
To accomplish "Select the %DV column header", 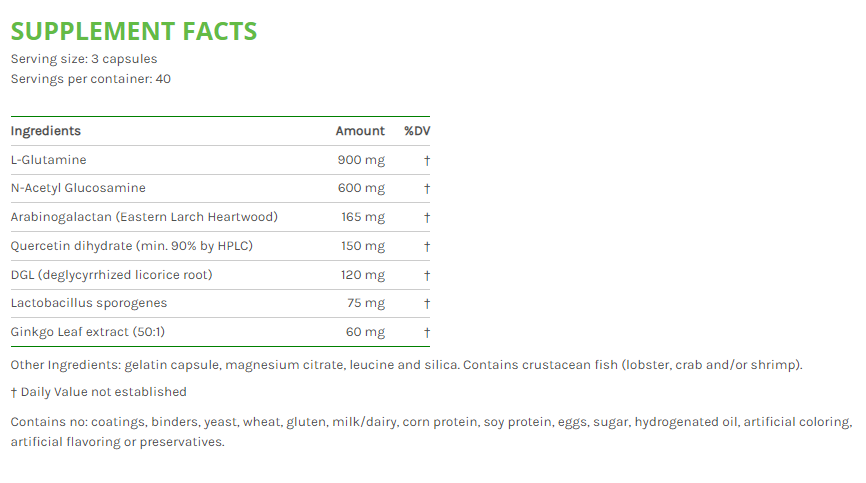I will (417, 131).
